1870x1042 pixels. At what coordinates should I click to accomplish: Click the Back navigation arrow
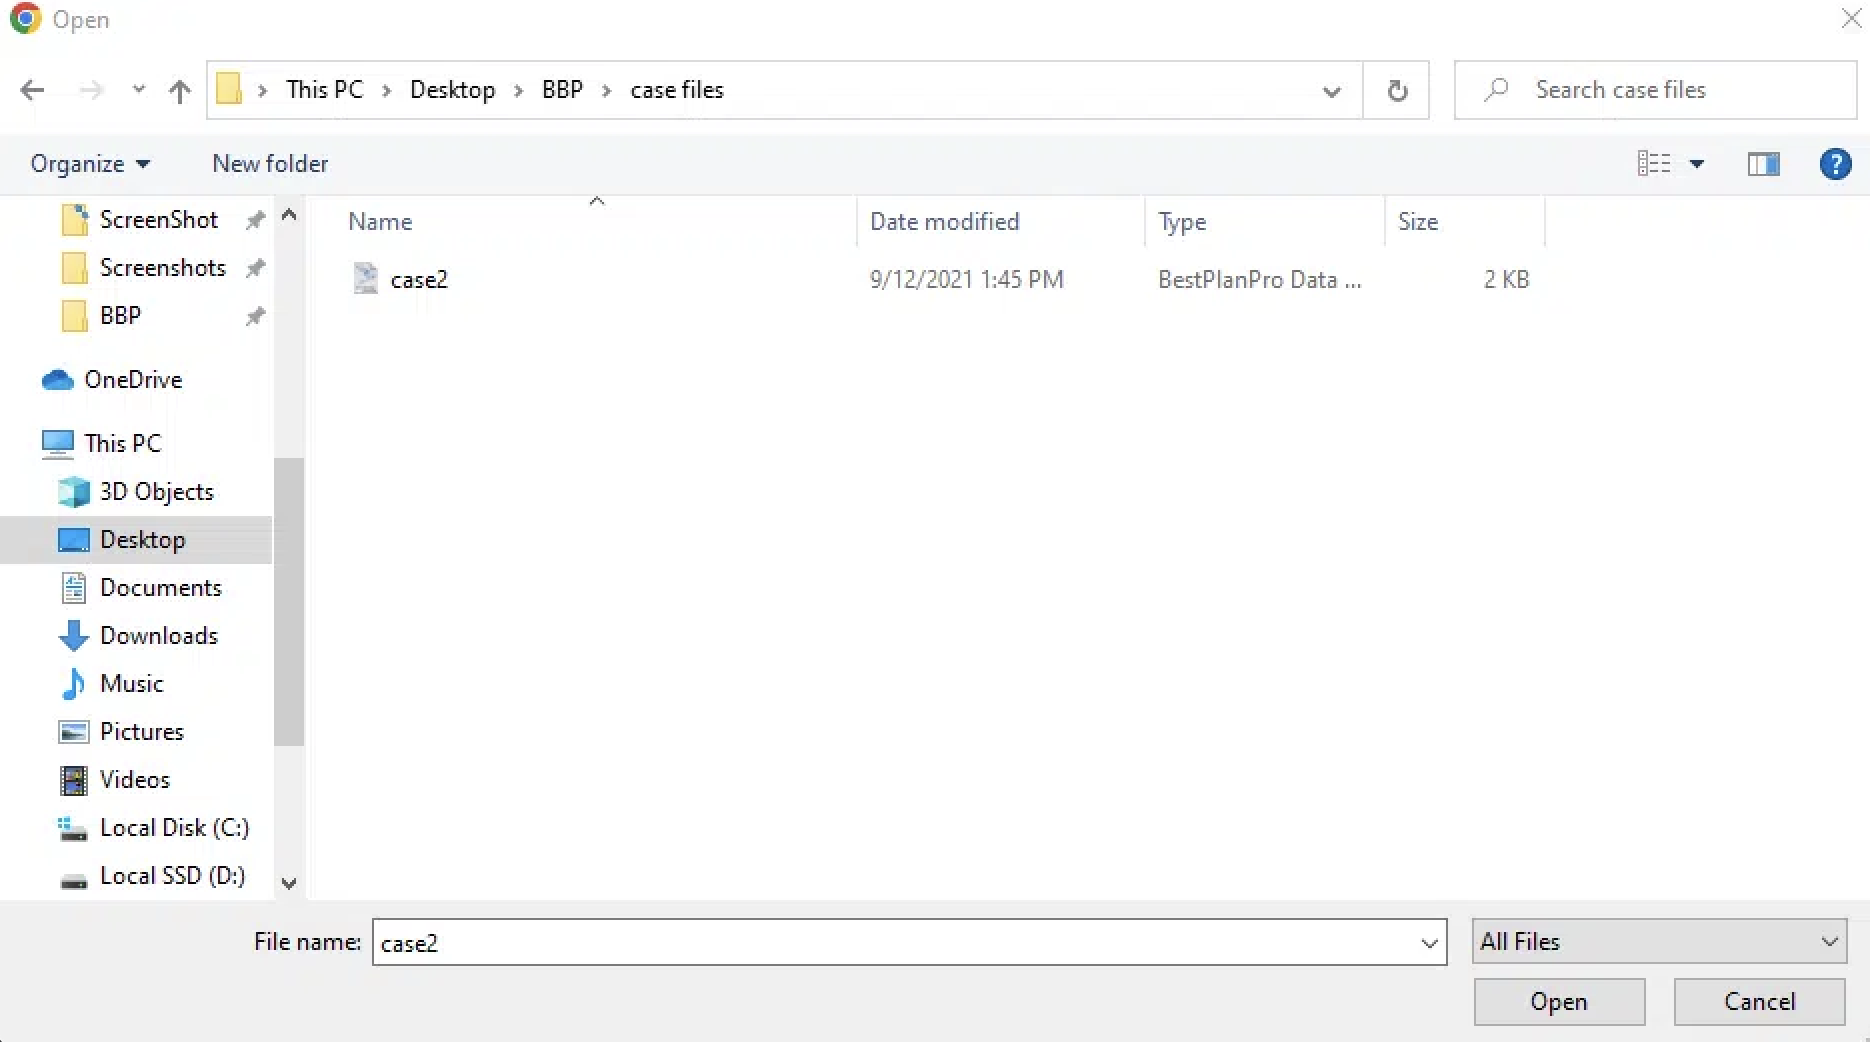click(x=32, y=90)
